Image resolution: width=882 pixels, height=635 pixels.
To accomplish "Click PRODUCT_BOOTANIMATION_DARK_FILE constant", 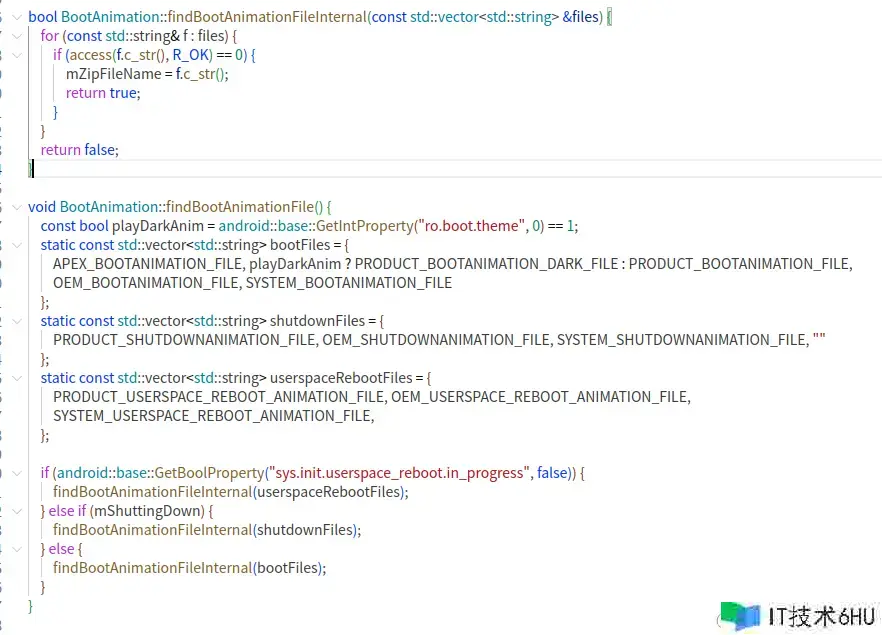I will pyautogui.click(x=487, y=264).
